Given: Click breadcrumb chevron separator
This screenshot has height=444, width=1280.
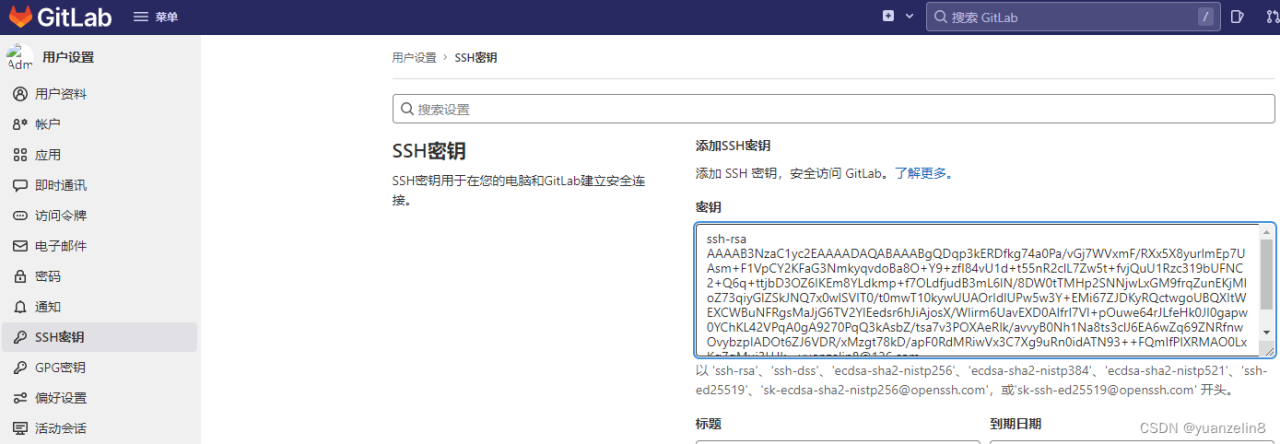Looking at the screenshot, I should [x=446, y=58].
